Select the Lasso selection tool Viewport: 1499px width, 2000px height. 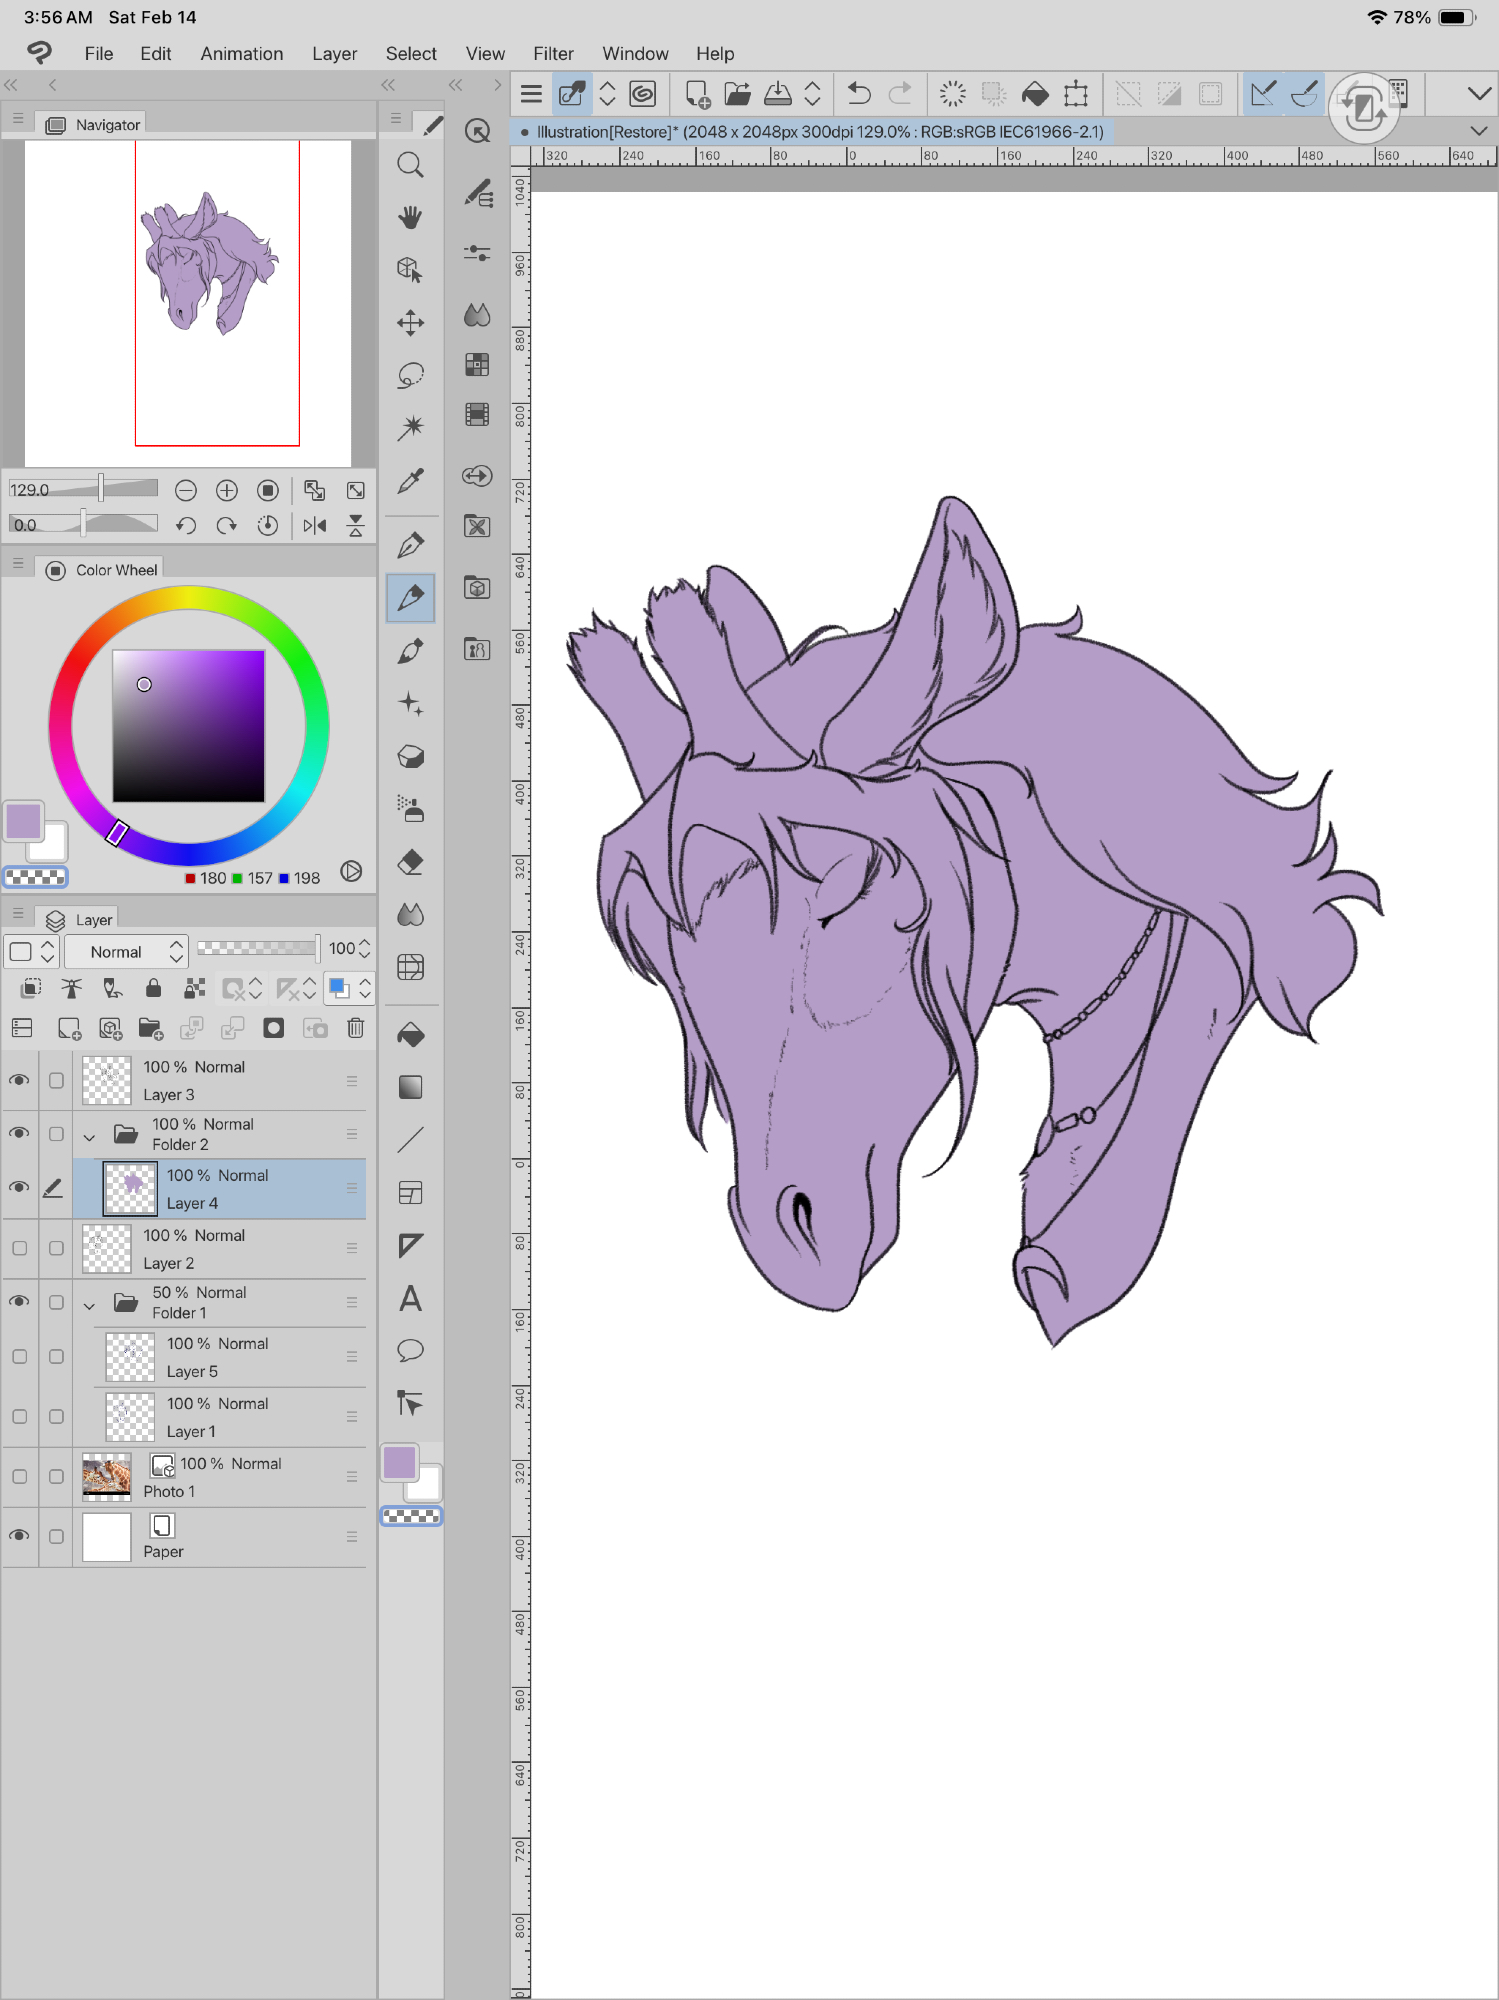[410, 376]
